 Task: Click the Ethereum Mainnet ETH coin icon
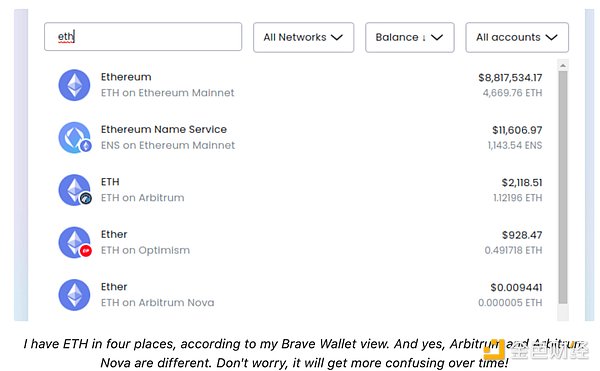[x=74, y=85]
